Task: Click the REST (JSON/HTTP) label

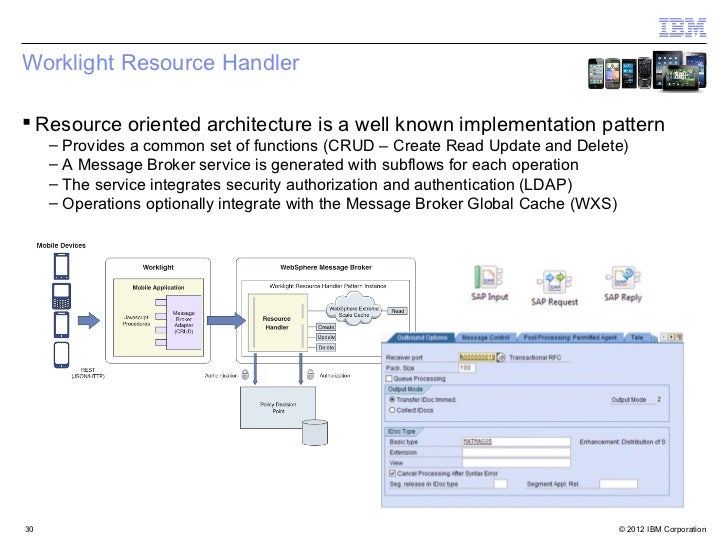Action: (x=88, y=373)
